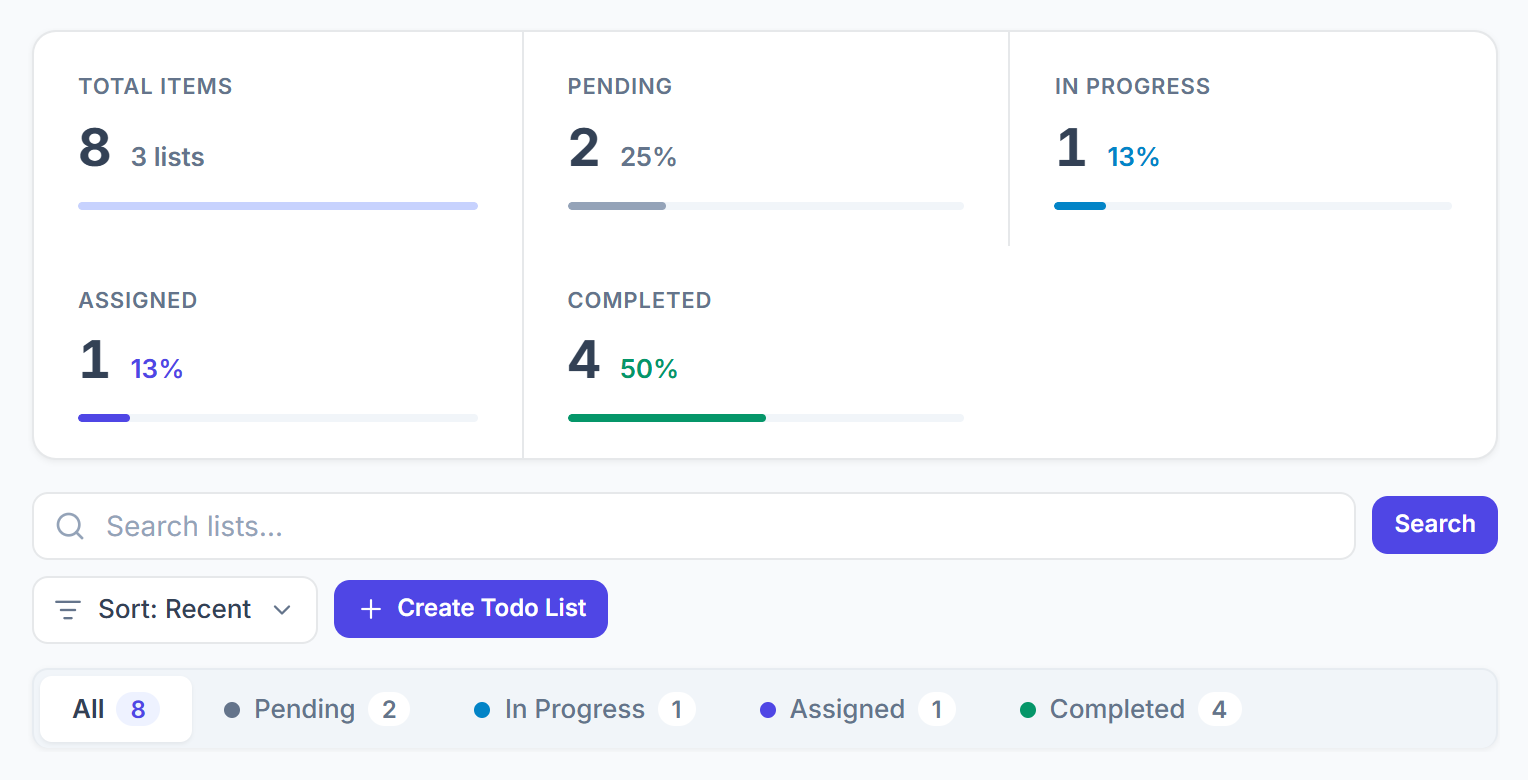Click the plus icon on Create Todo List

point(371,609)
